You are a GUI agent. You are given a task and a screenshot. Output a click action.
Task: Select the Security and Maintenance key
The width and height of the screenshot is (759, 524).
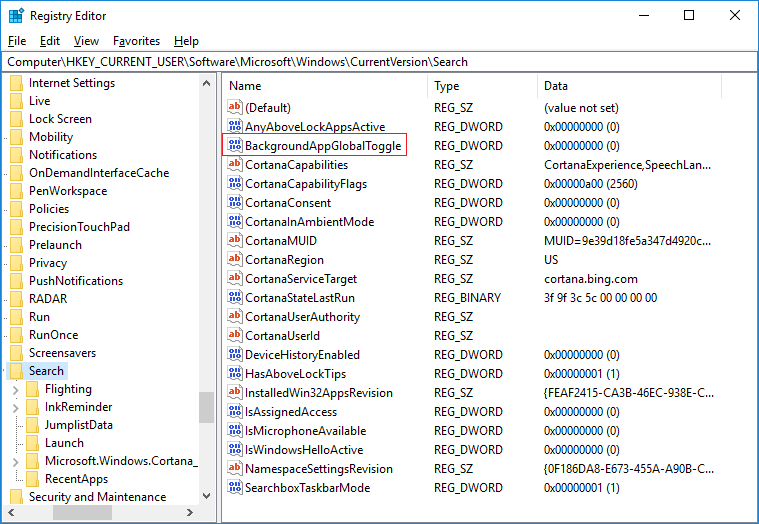coord(97,497)
